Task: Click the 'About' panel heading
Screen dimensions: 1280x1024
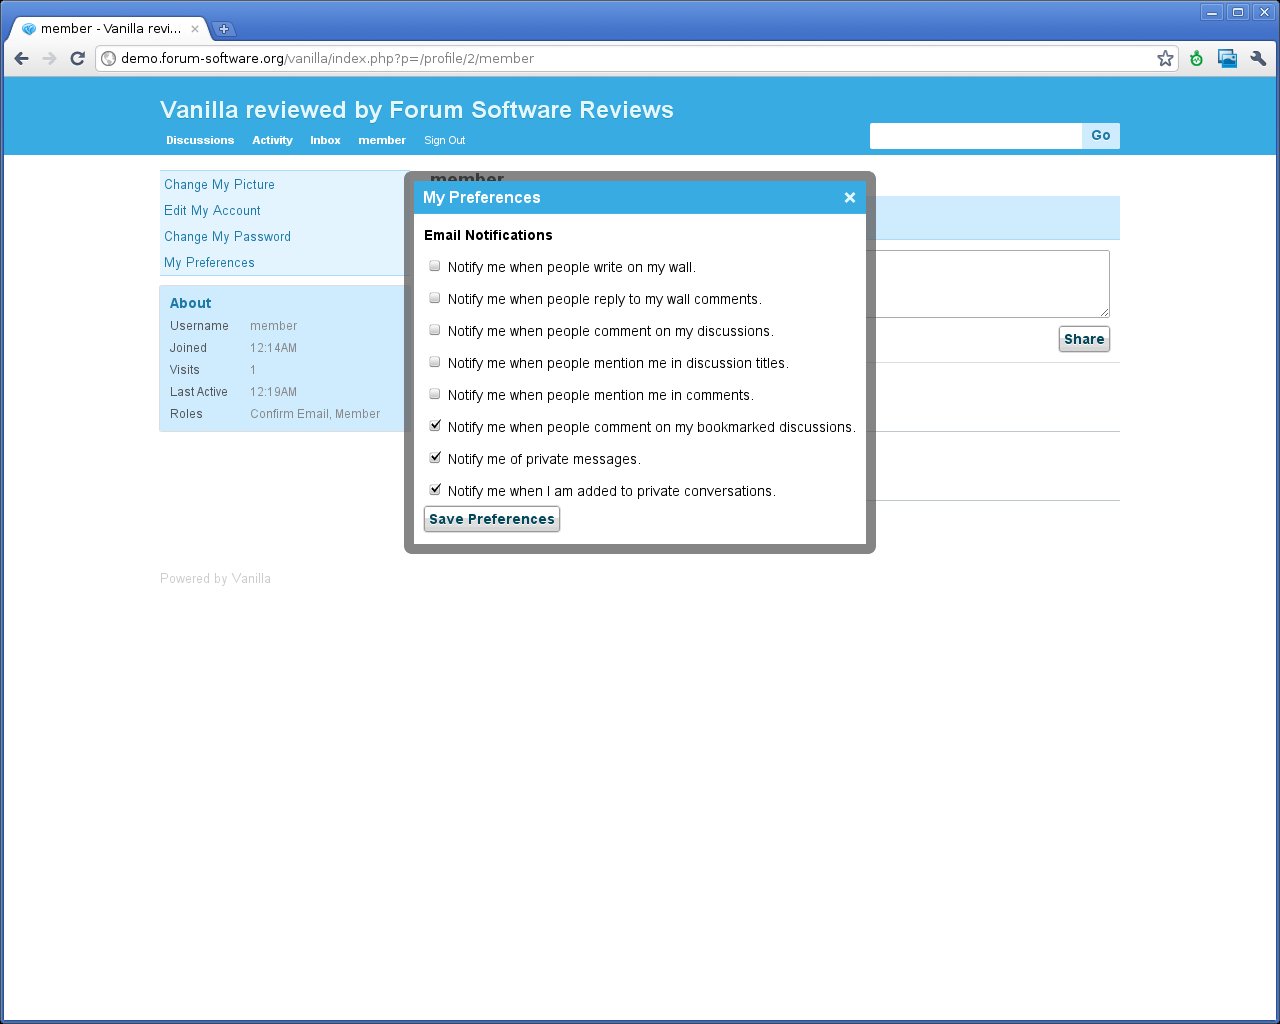Action: pyautogui.click(x=190, y=303)
